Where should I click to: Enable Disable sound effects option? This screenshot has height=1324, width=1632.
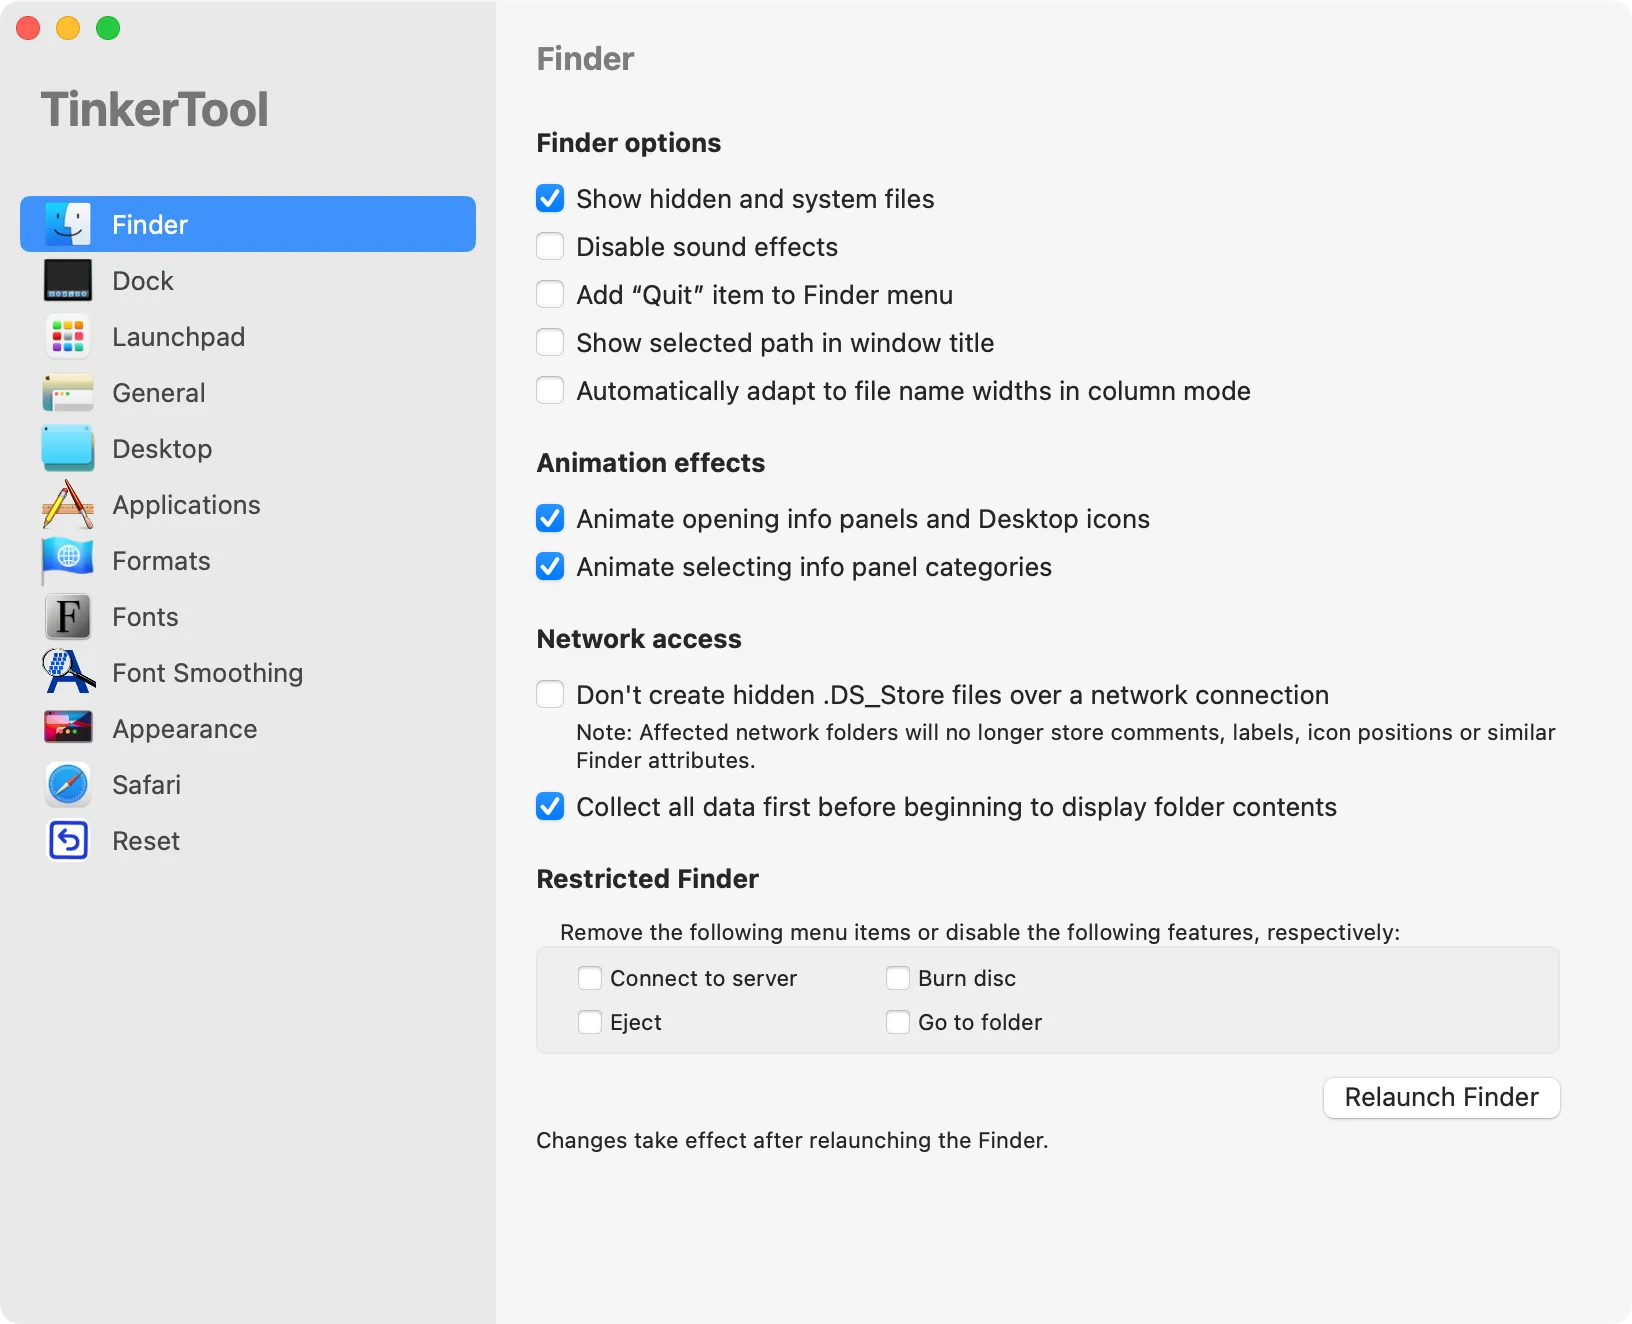tap(550, 246)
